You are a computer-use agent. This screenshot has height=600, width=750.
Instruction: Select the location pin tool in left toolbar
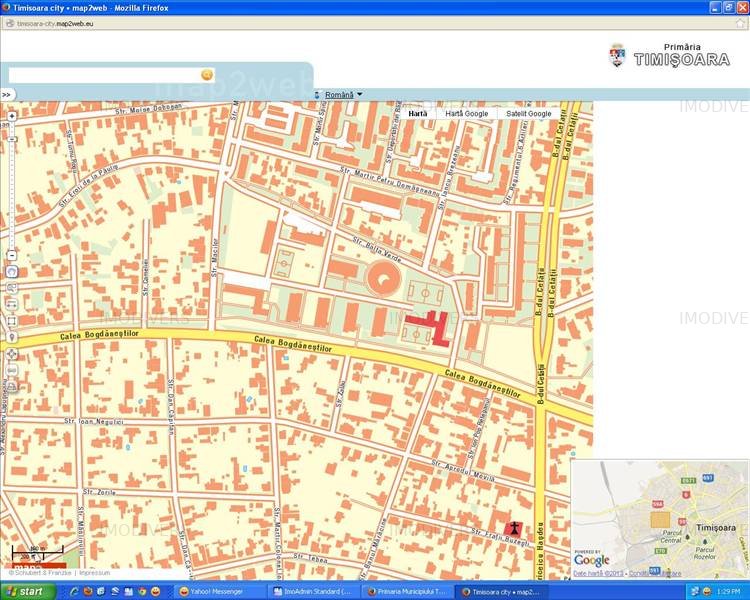(x=12, y=337)
